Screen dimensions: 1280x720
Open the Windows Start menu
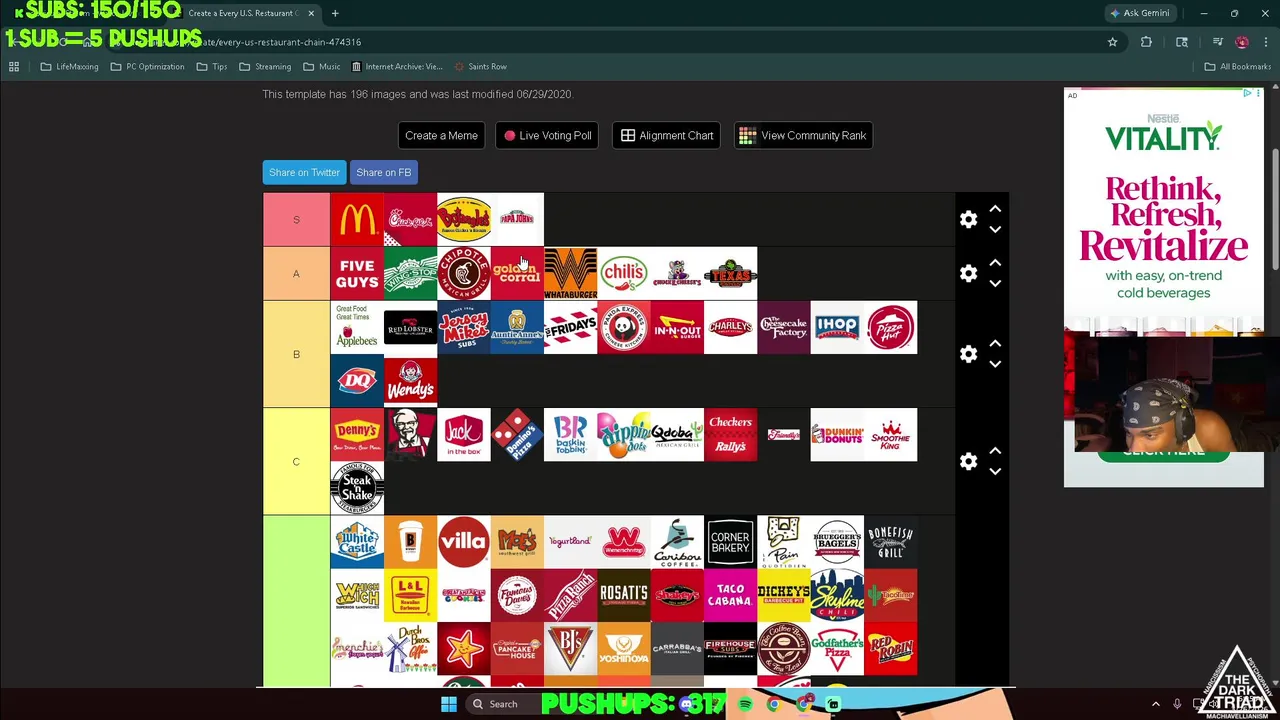pos(449,704)
